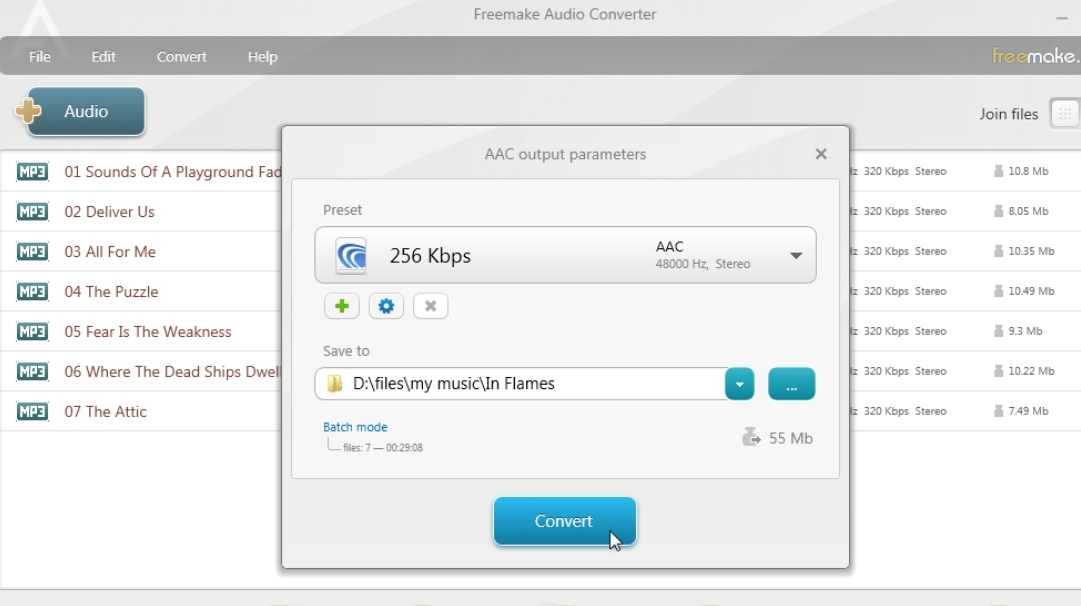Screen dimensions: 1081x606
Task: Select track 01 Sounds Of A Playground
Action: (x=173, y=172)
